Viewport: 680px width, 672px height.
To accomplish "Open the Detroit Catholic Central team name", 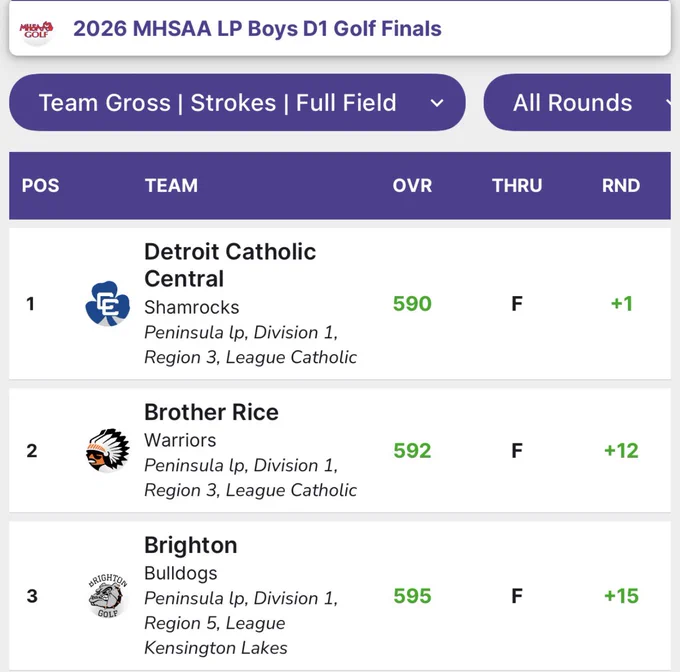I will (x=230, y=265).
